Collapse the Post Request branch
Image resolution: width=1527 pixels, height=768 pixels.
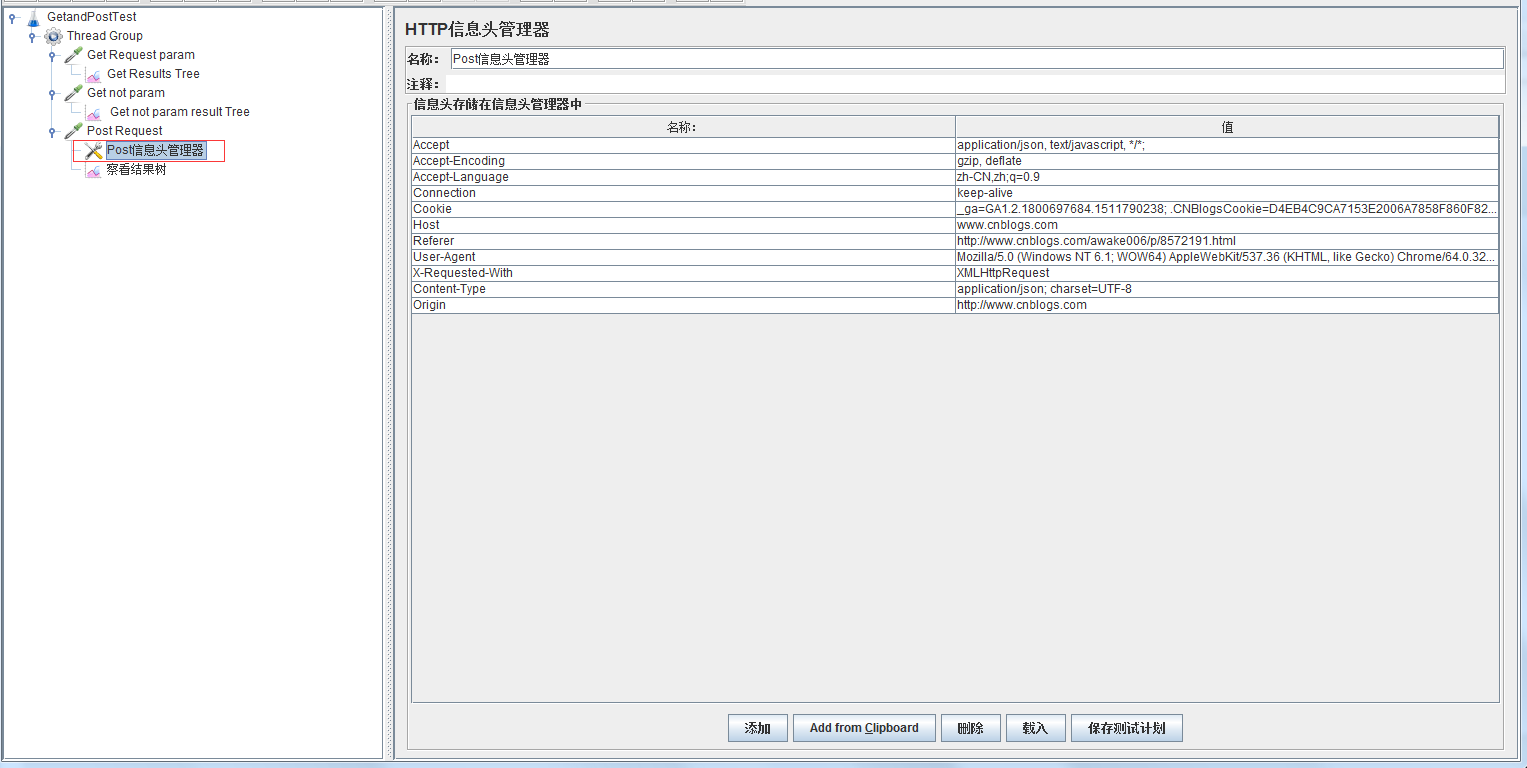(50, 130)
